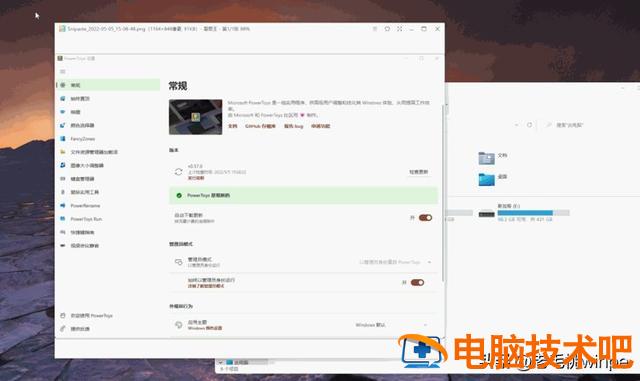Open the 文档 Documents folder in File Explorer
Image resolution: width=640 pixels, height=381 pixels.
click(493, 157)
